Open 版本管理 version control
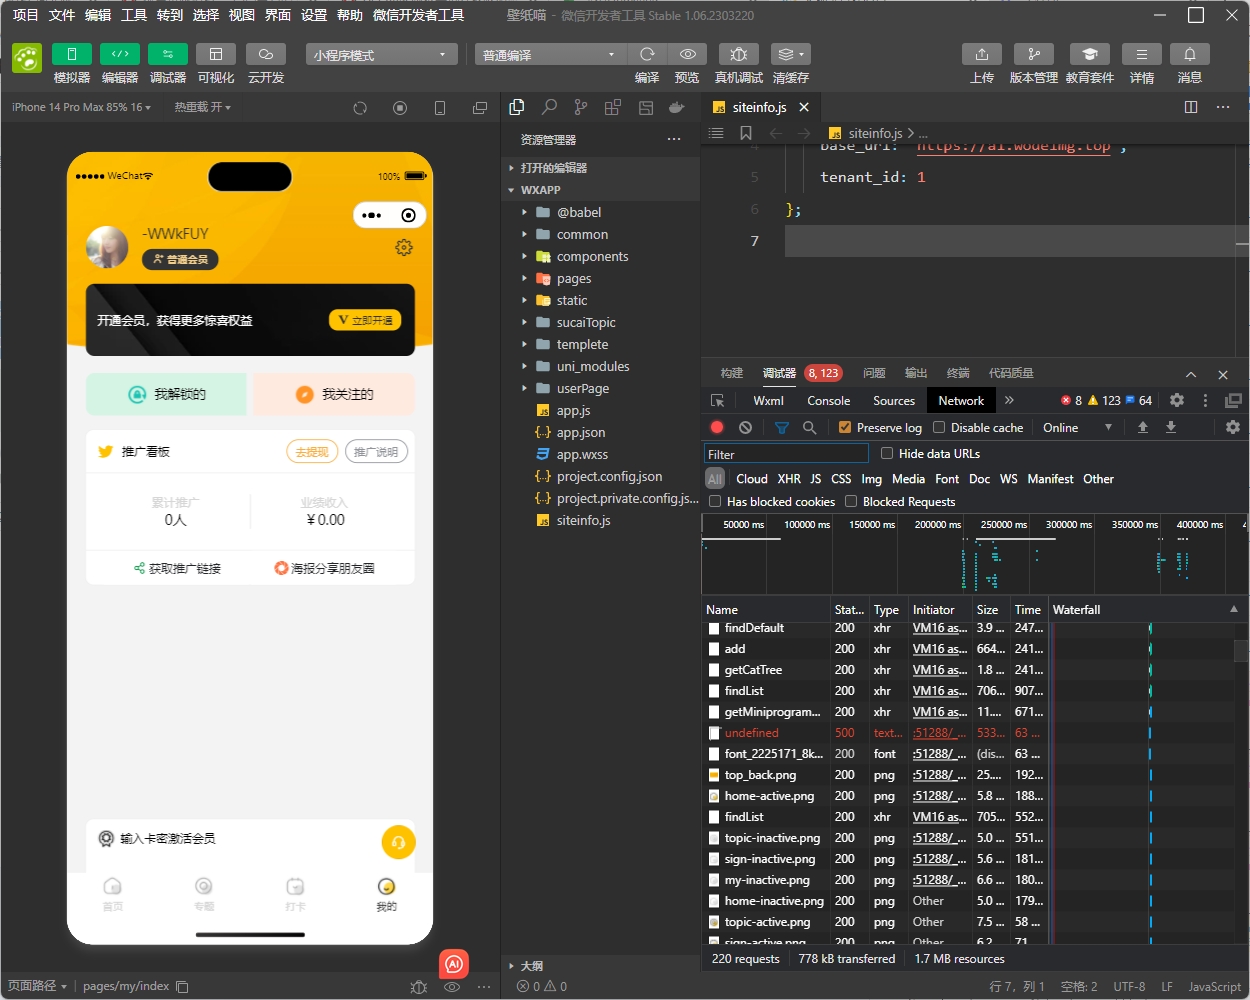This screenshot has width=1250, height=1000. [1034, 54]
